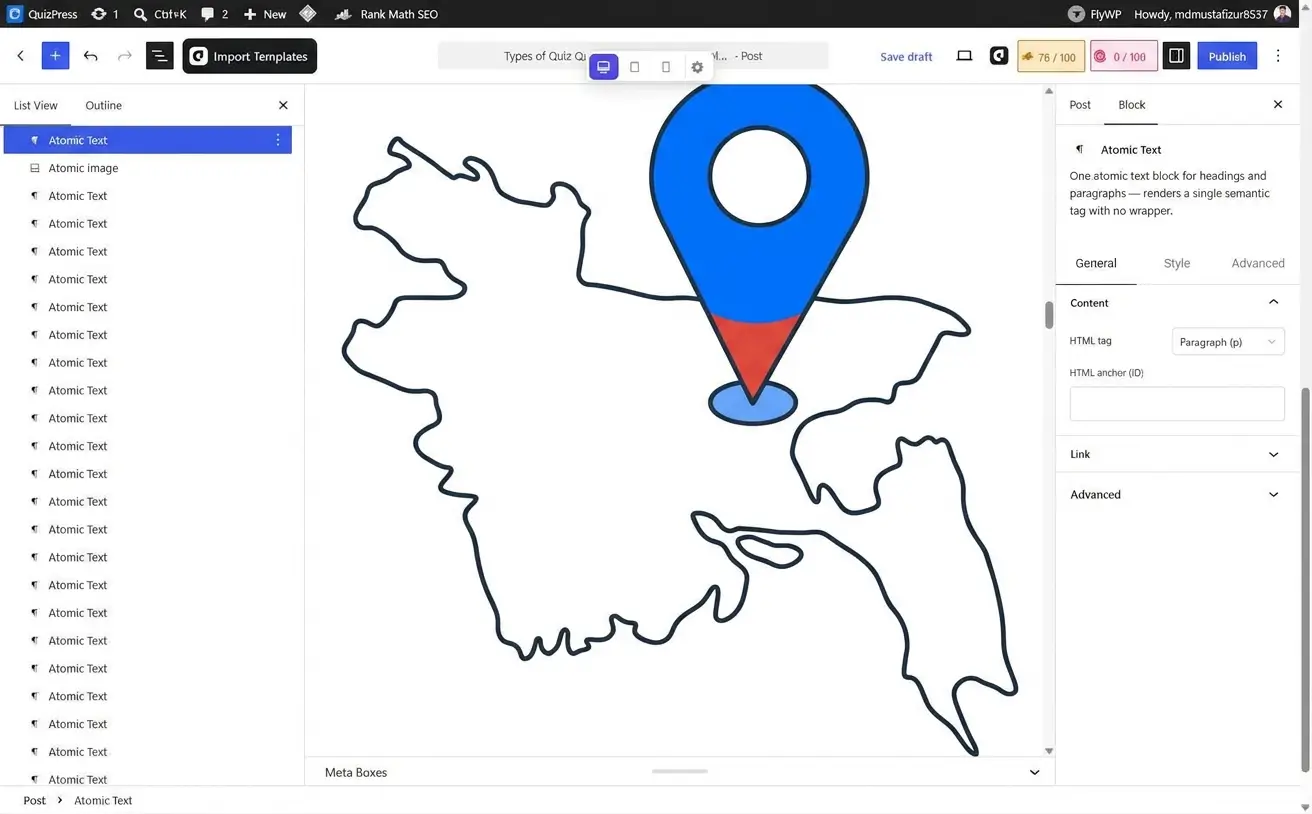Expand the Advanced section in sidebar
The image size is (1312, 814).
(1177, 495)
